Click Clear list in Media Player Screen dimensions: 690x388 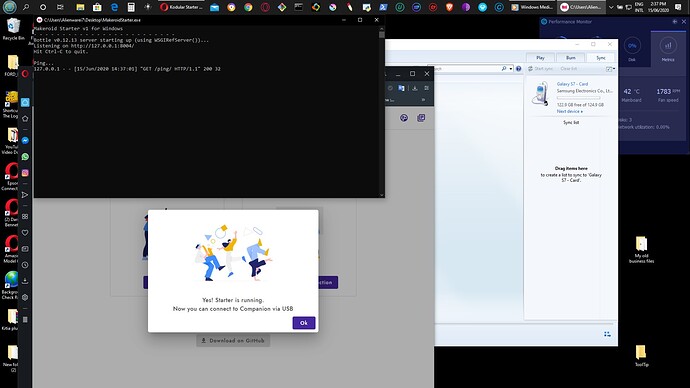tap(569, 69)
